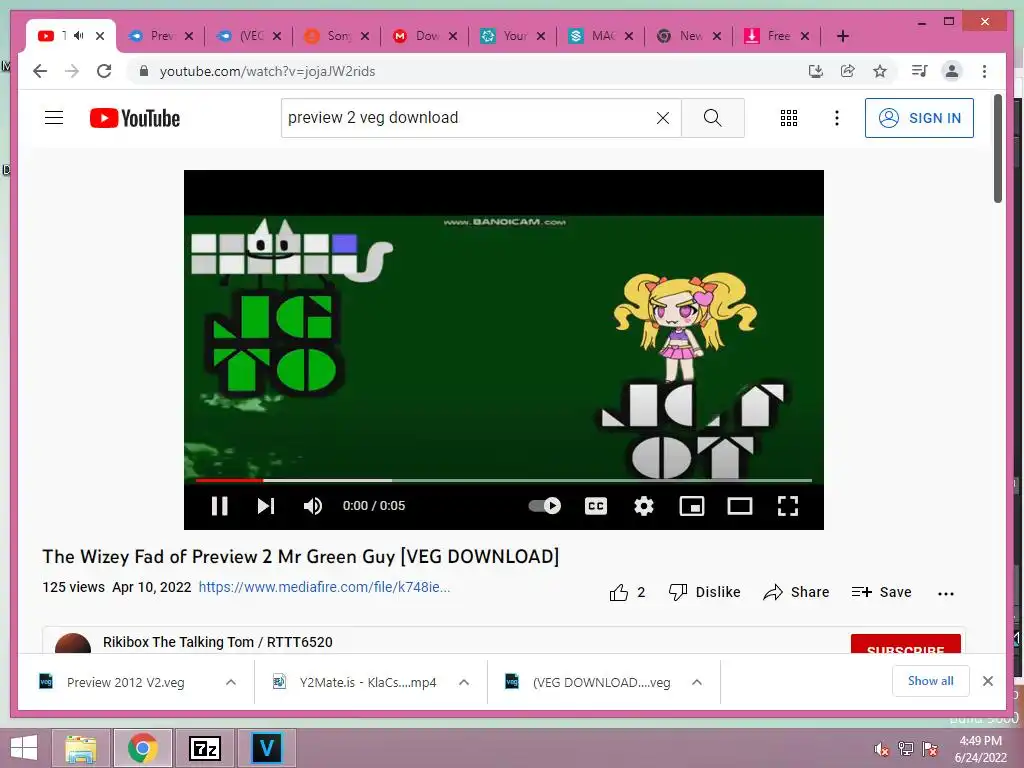Image resolution: width=1024 pixels, height=768 pixels.
Task: Go to YouTube home via logo
Action: point(135,118)
